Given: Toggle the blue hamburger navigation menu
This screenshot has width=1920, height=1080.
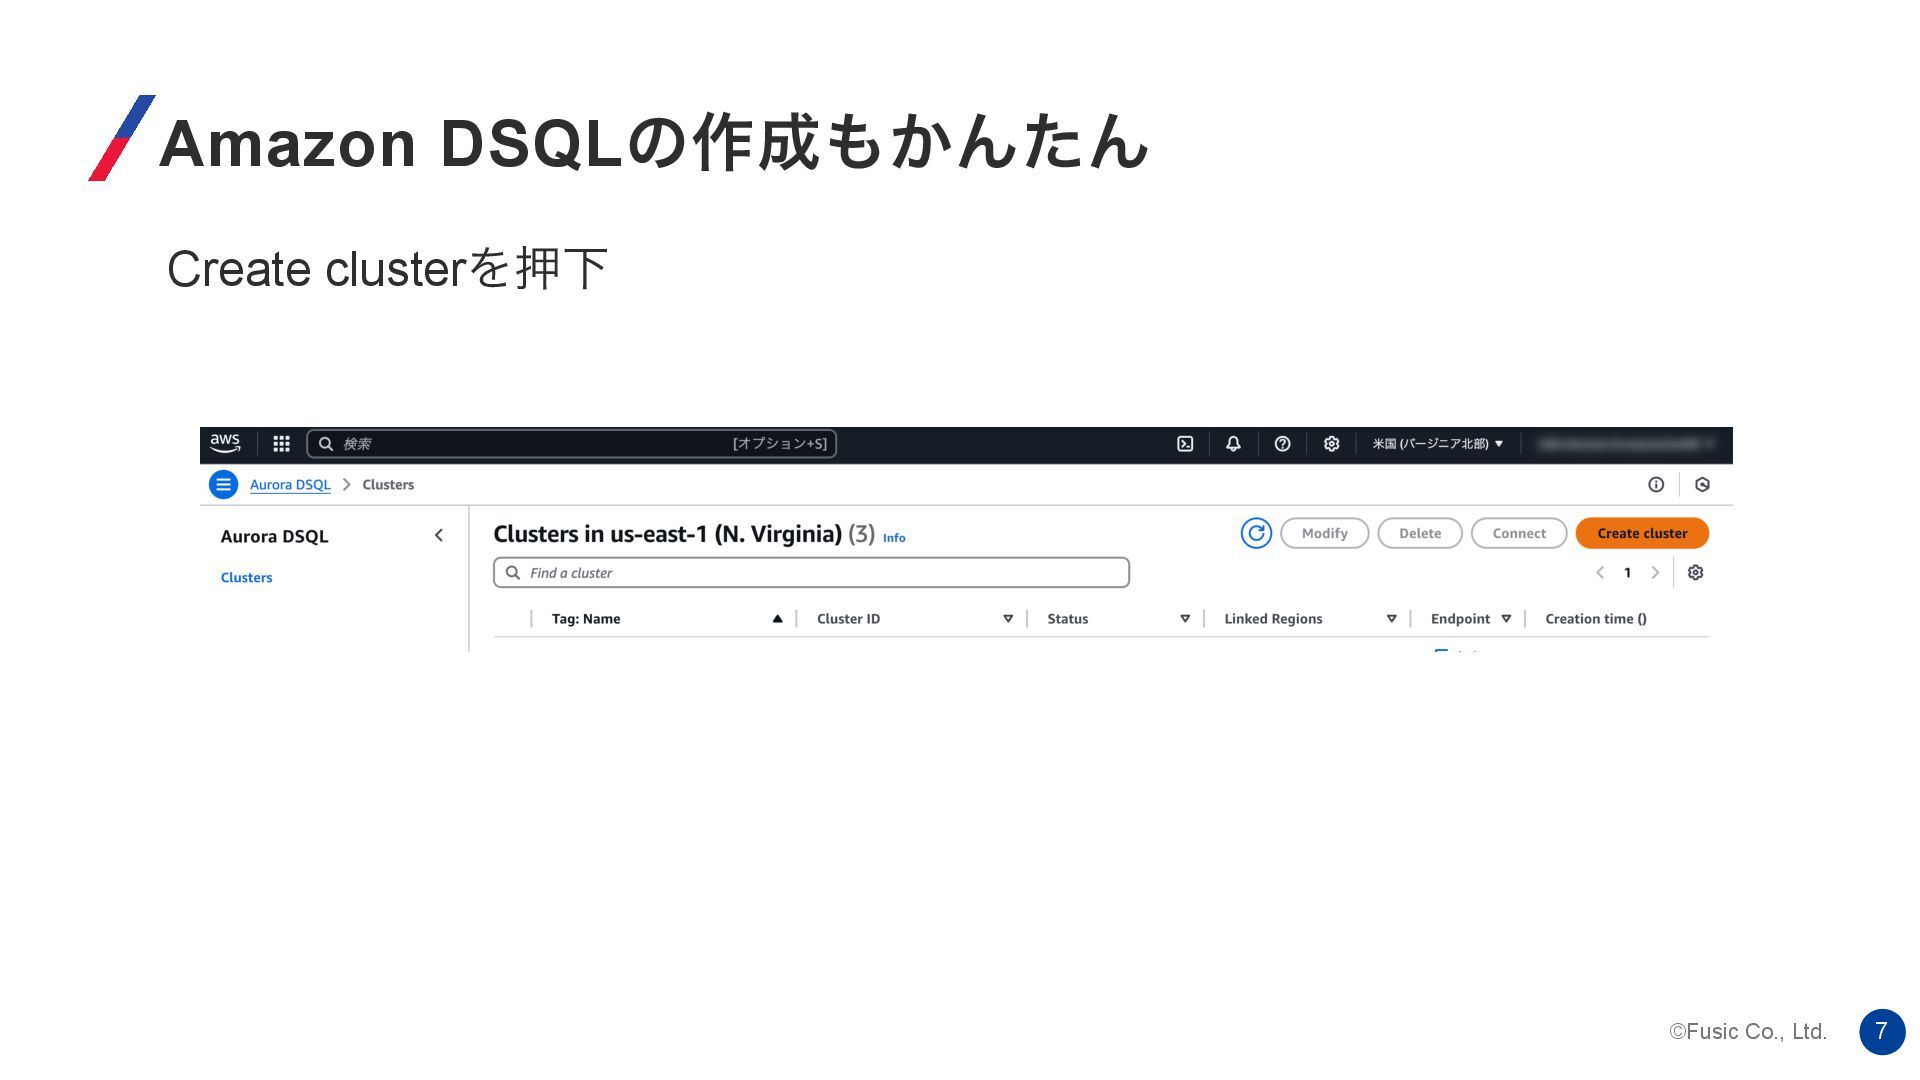Looking at the screenshot, I should coord(223,485).
